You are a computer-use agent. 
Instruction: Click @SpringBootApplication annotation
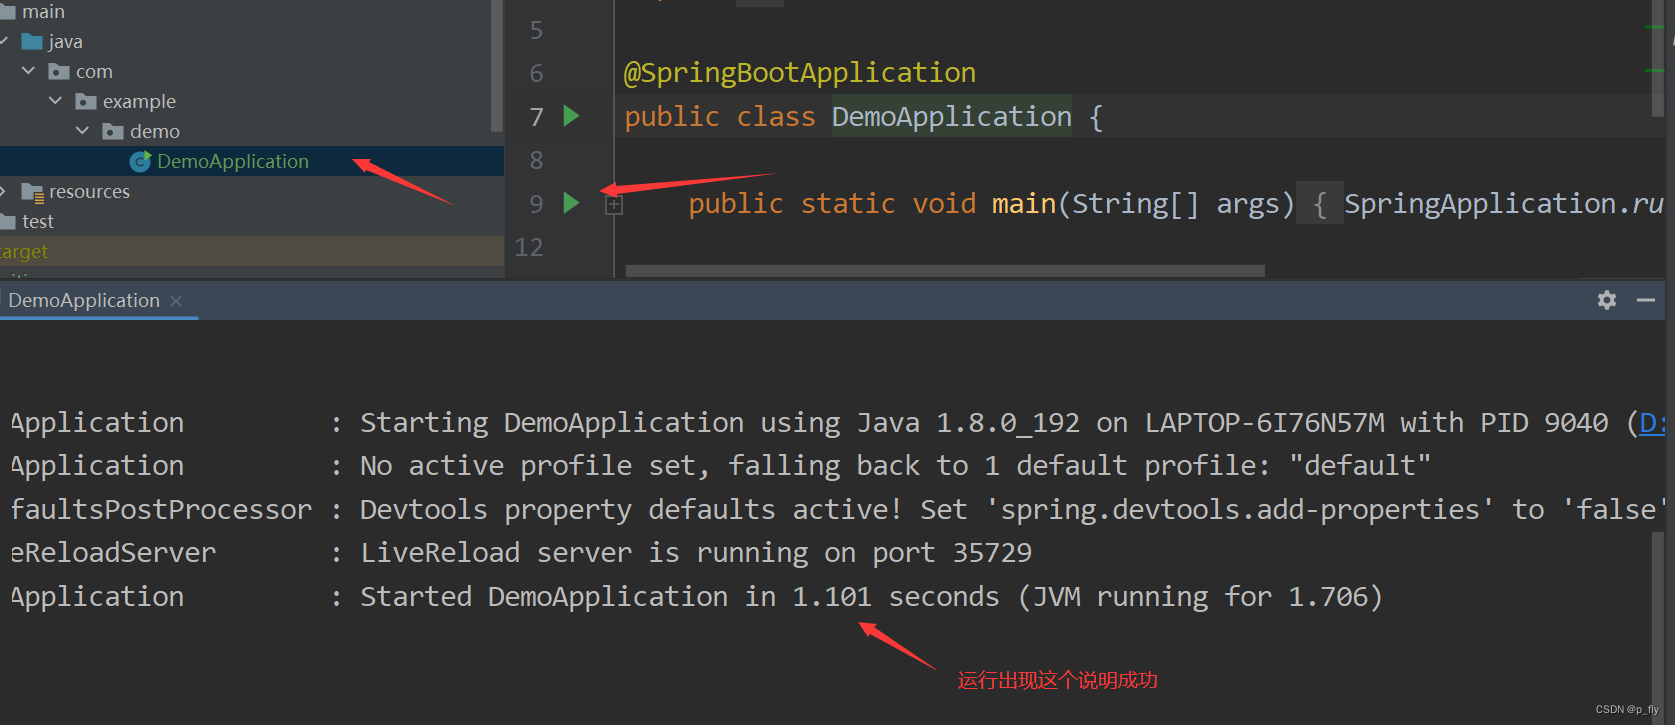pos(800,73)
